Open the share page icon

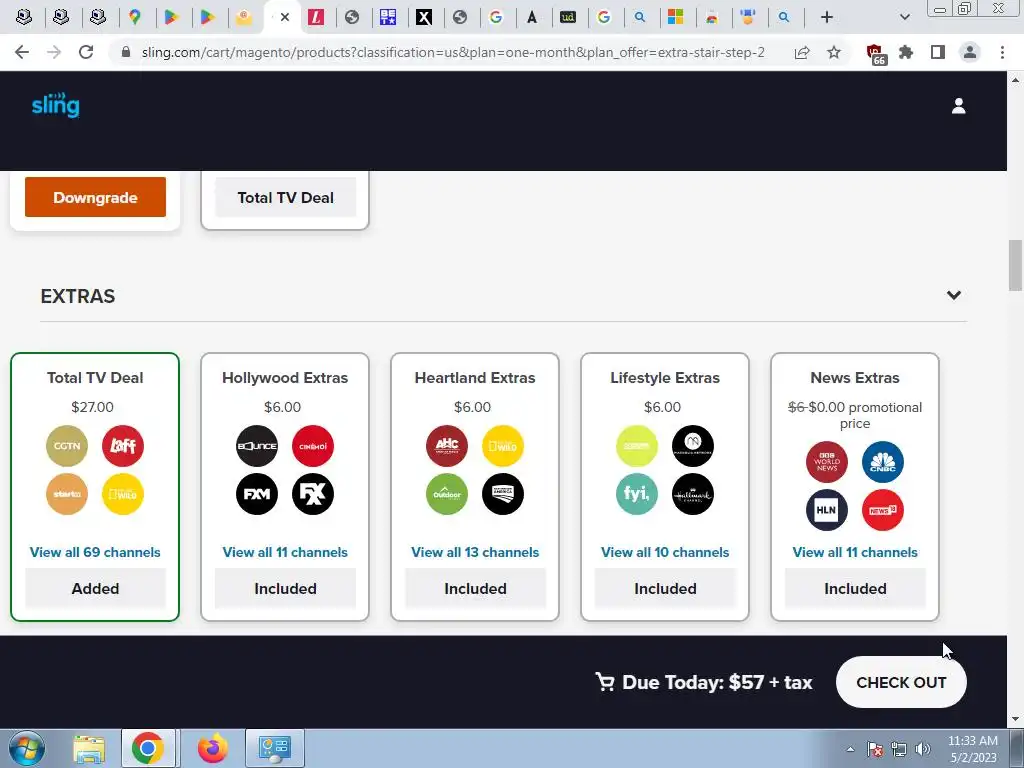(x=802, y=52)
